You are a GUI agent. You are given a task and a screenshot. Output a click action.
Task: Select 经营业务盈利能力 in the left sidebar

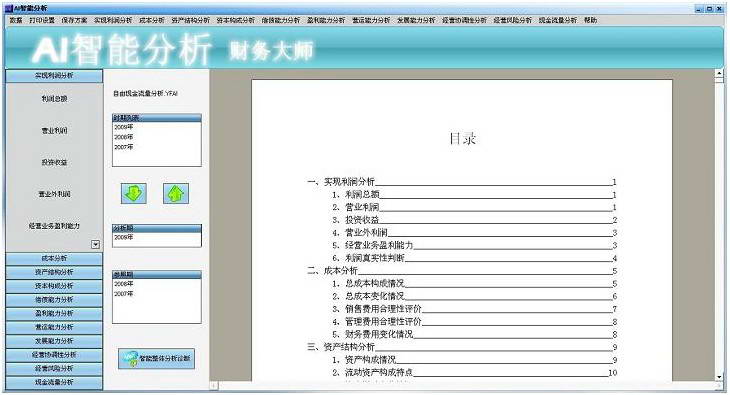(x=54, y=225)
